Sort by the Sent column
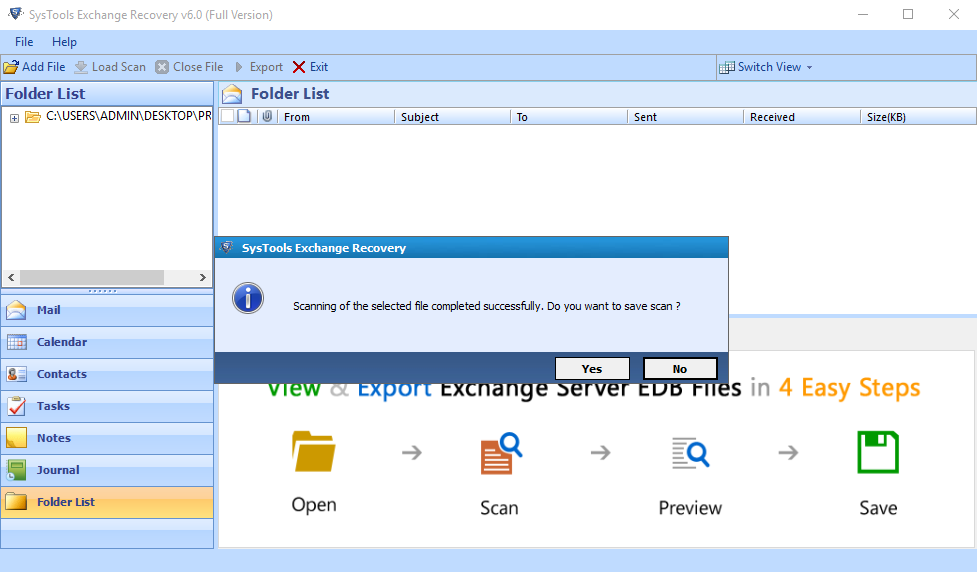The width and height of the screenshot is (977, 572). coord(685,117)
